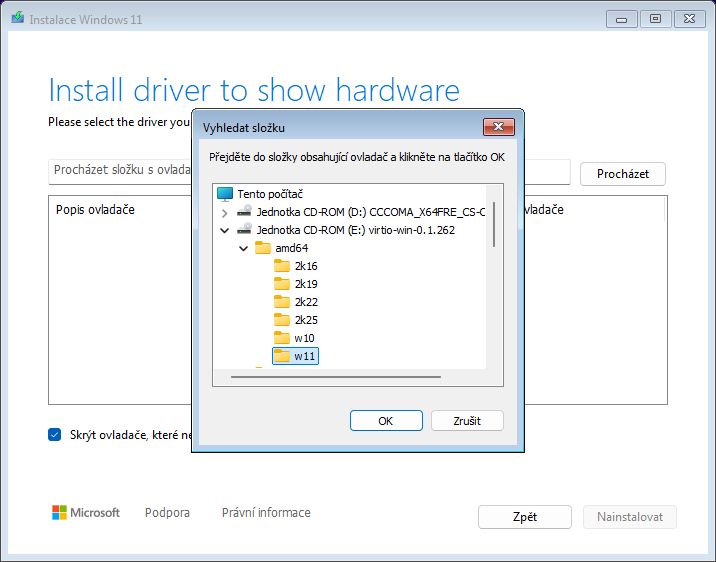
Task: Select the 2k16 folder label
Action: click(306, 266)
